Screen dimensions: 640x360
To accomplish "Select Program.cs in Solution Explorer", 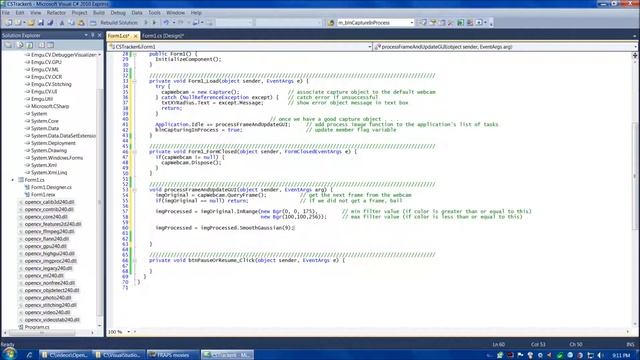I will pos(36,327).
